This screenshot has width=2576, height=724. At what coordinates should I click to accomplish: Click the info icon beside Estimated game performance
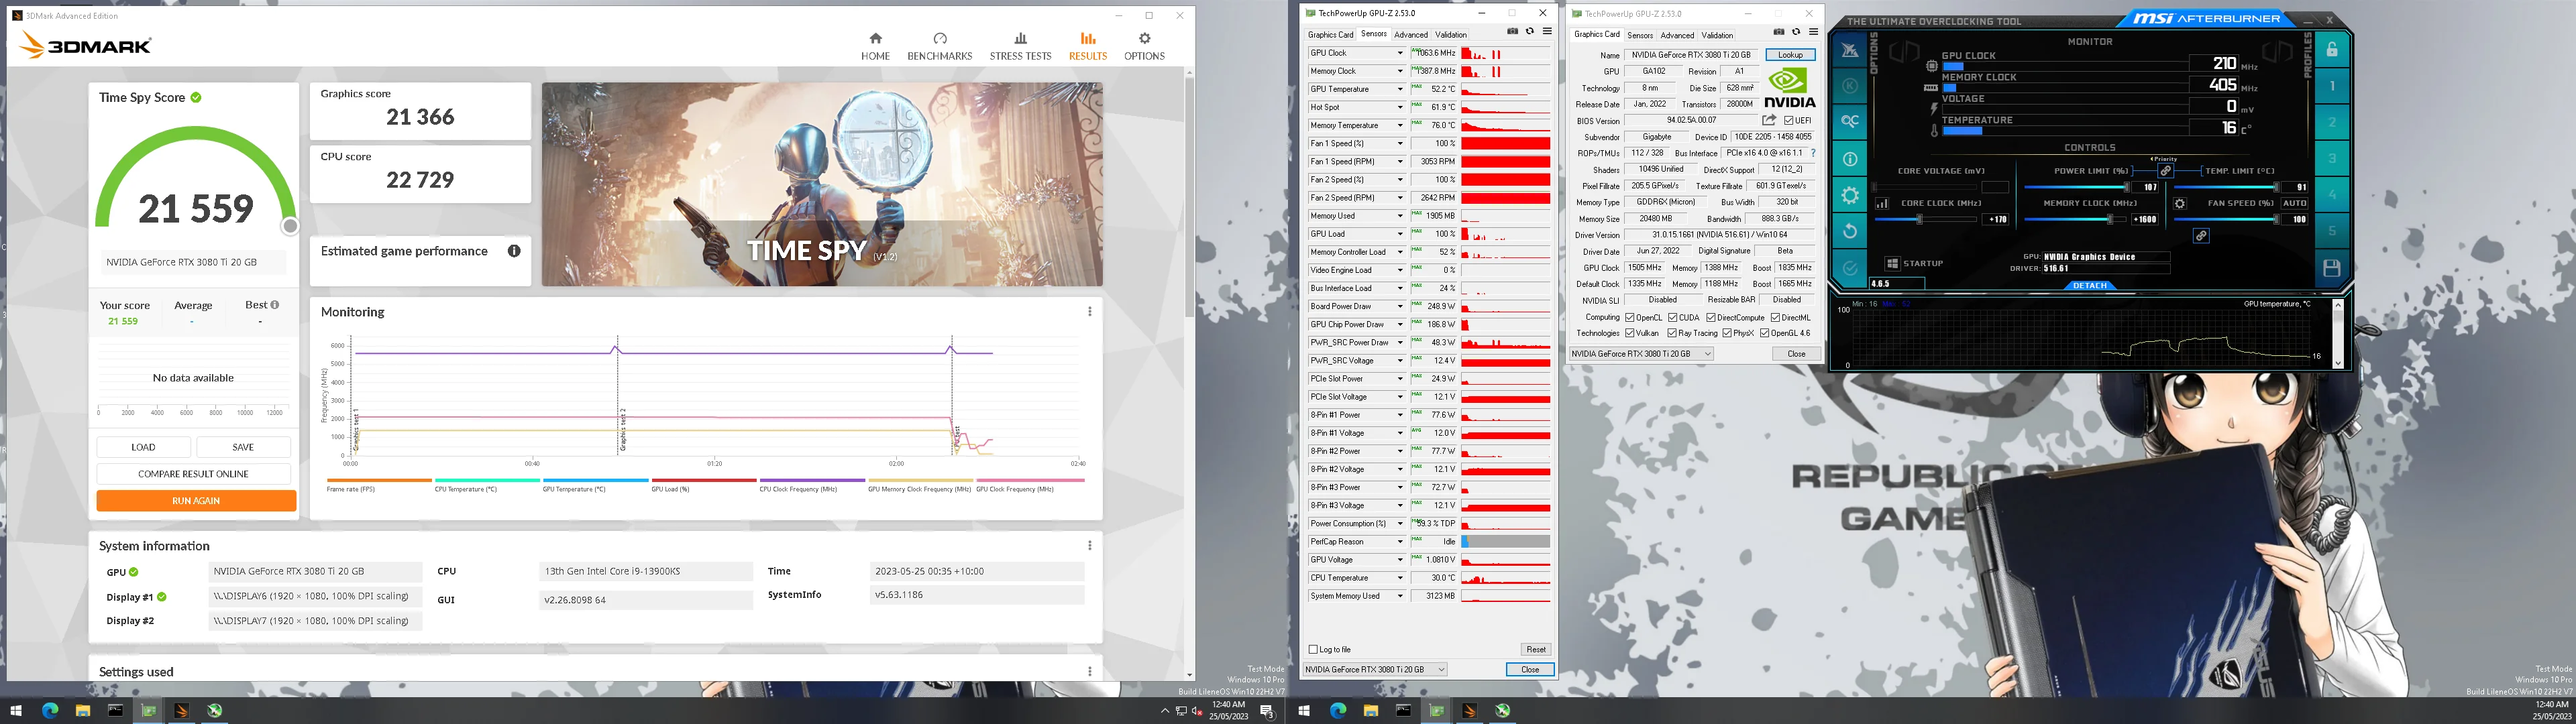coord(514,251)
